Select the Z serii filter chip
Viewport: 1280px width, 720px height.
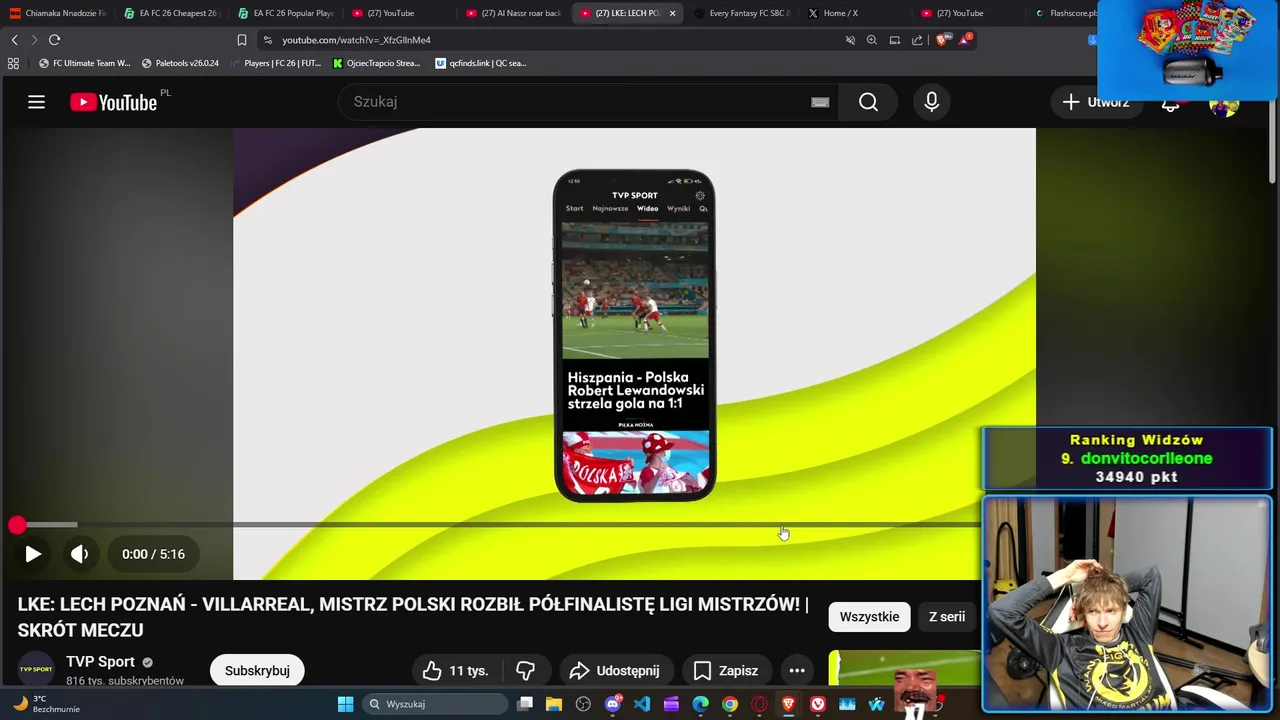pyautogui.click(x=946, y=617)
